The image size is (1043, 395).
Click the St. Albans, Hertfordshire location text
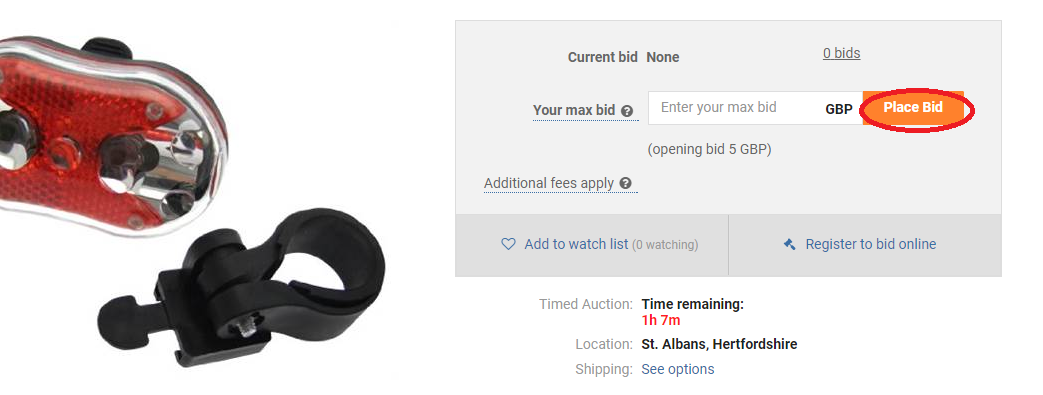[719, 344]
